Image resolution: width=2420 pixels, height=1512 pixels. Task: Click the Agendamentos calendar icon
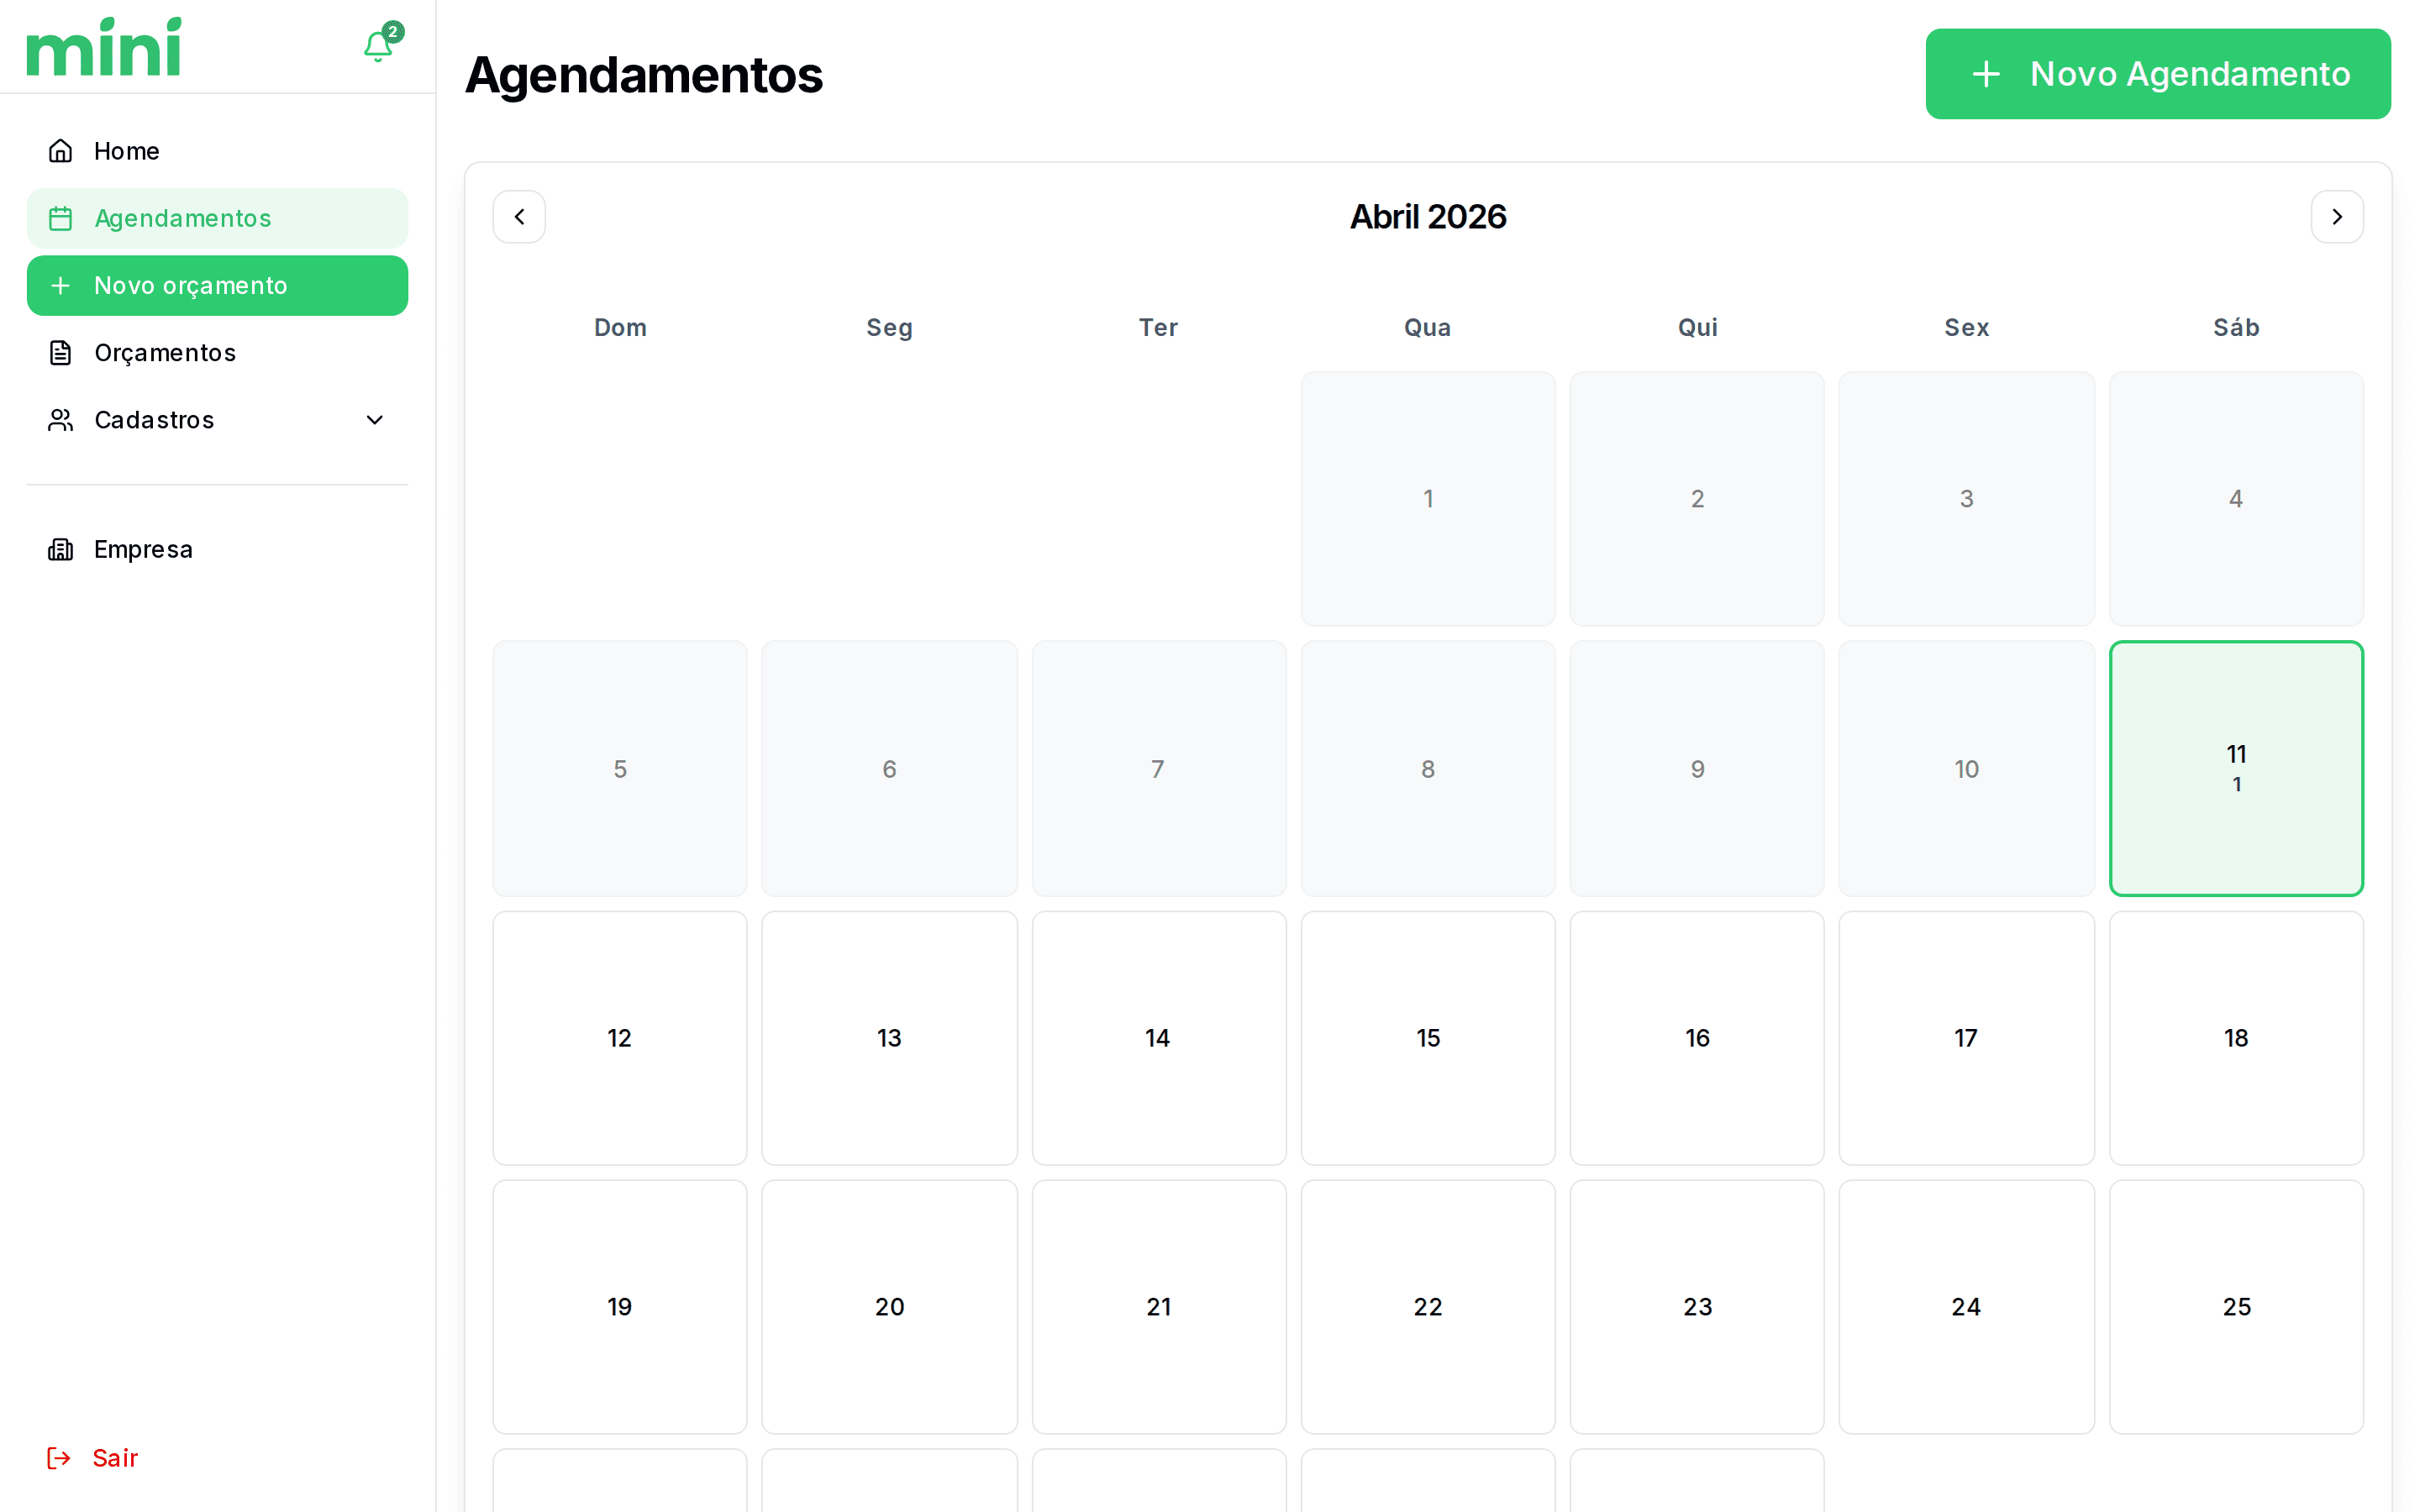click(61, 218)
